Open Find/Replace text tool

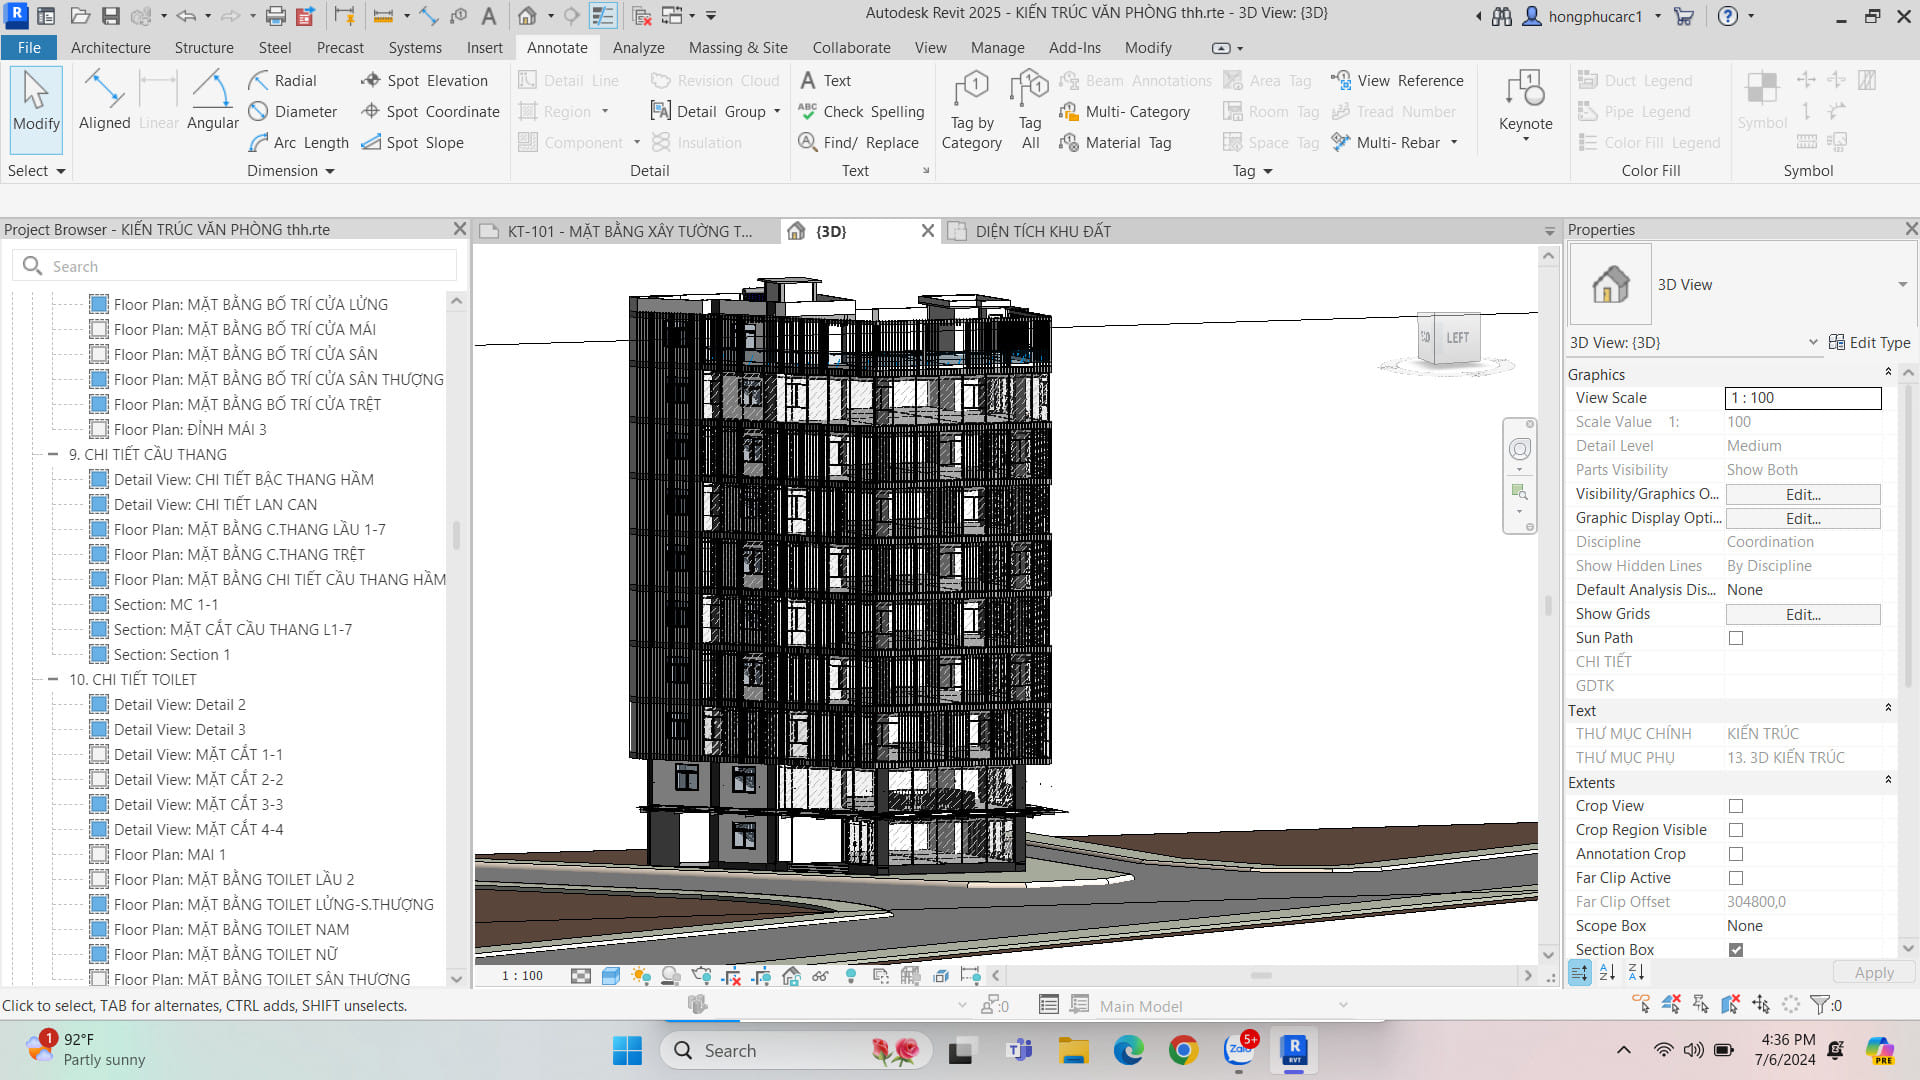(858, 142)
